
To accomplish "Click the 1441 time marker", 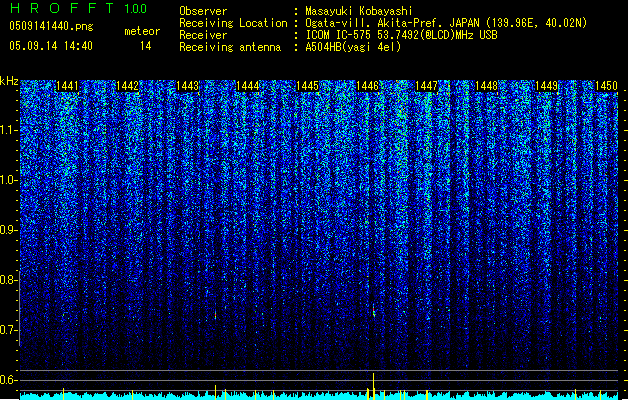I will (x=67, y=86).
